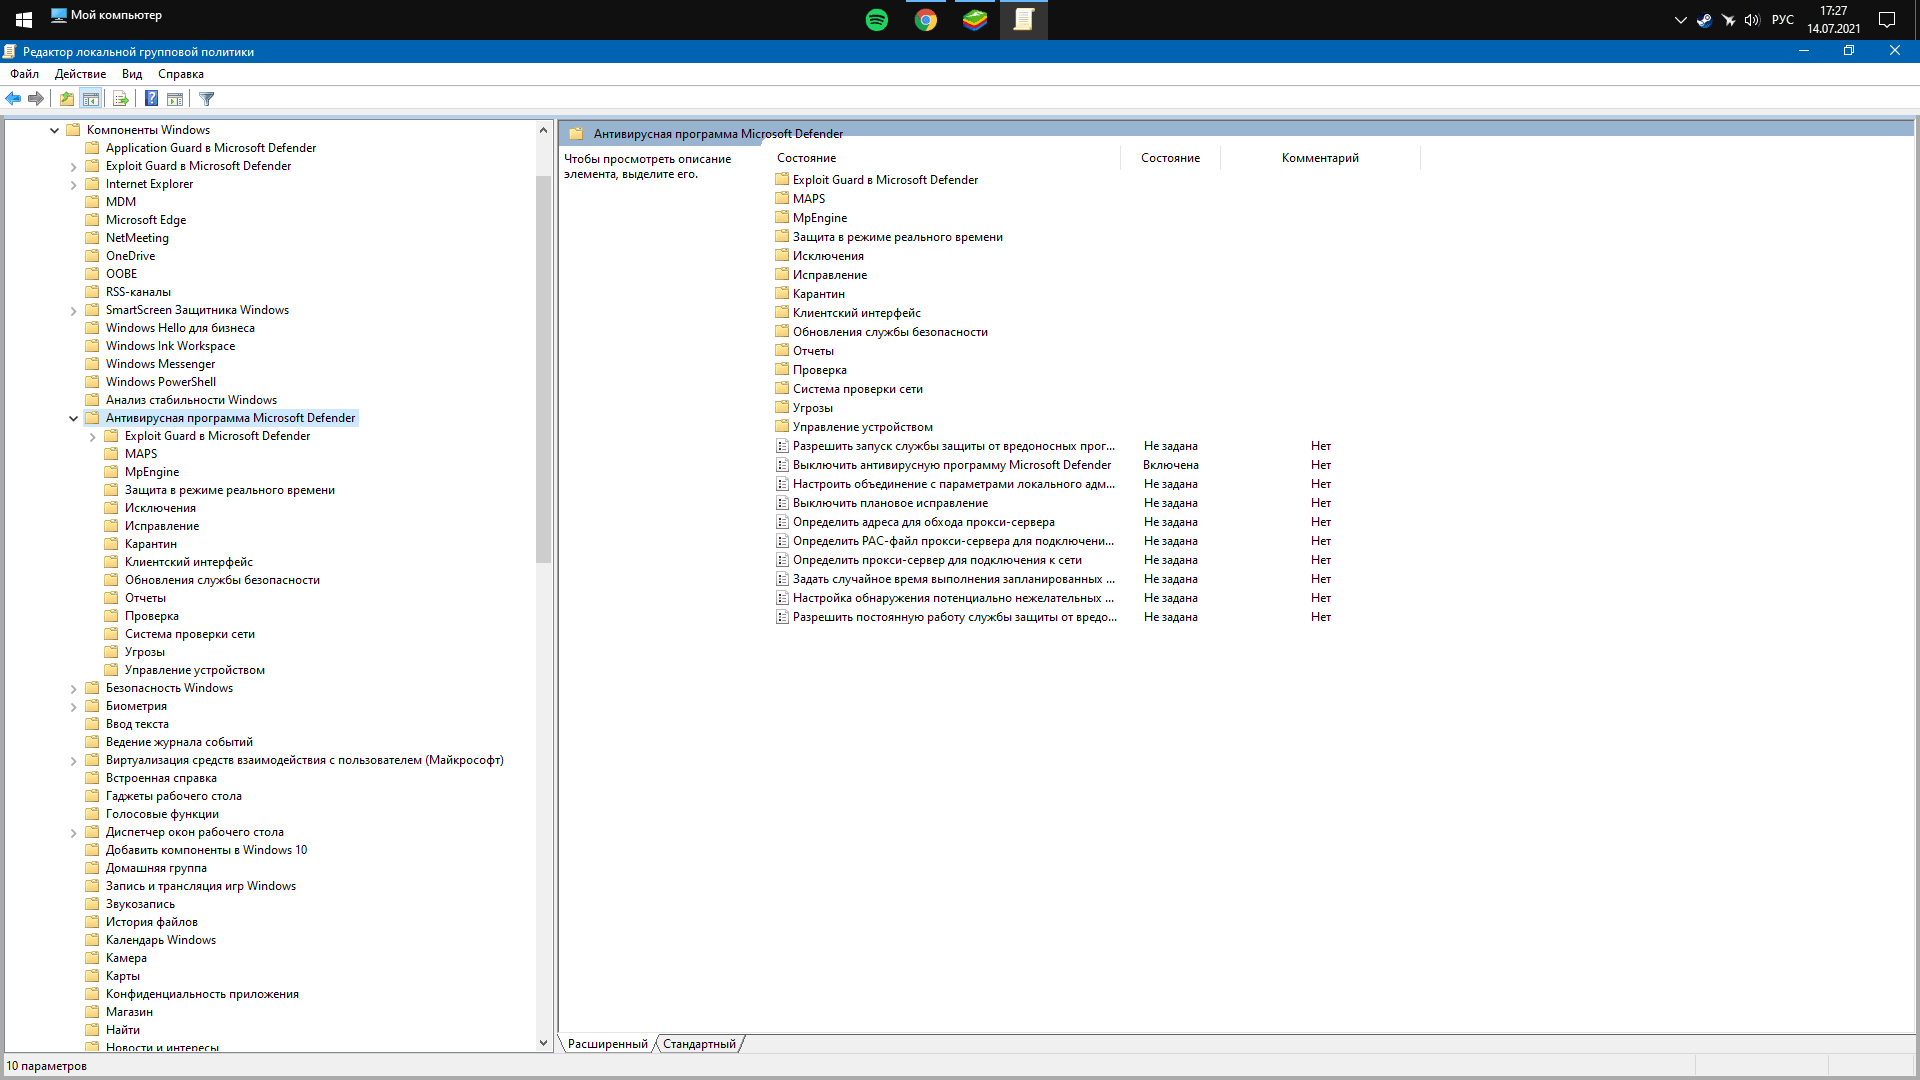Click the Steam icon in system tray
The image size is (1920, 1080).
point(1704,20)
